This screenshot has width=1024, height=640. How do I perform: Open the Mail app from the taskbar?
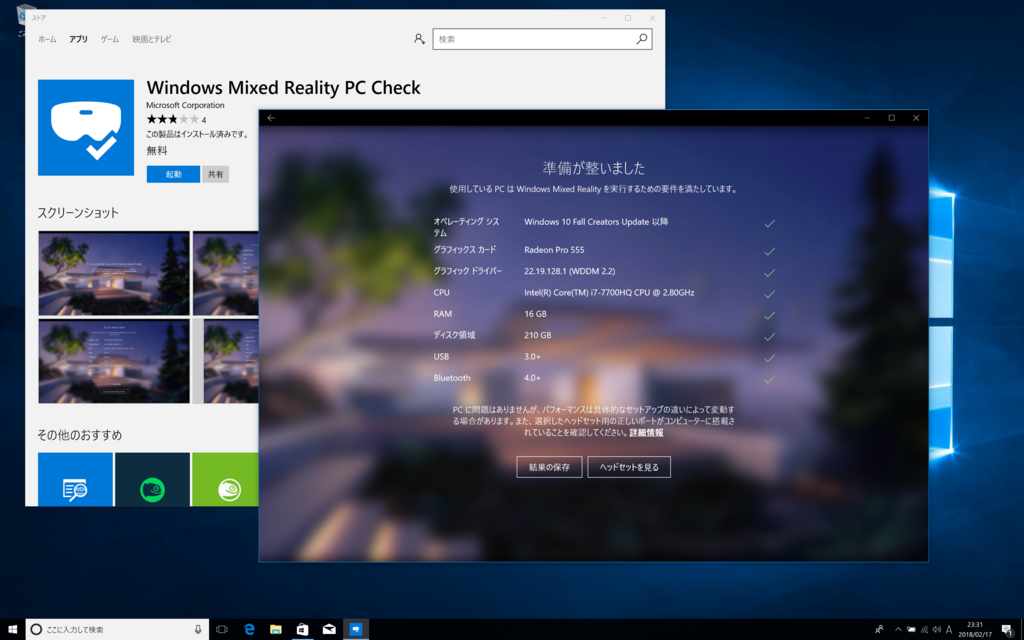pyautogui.click(x=329, y=630)
